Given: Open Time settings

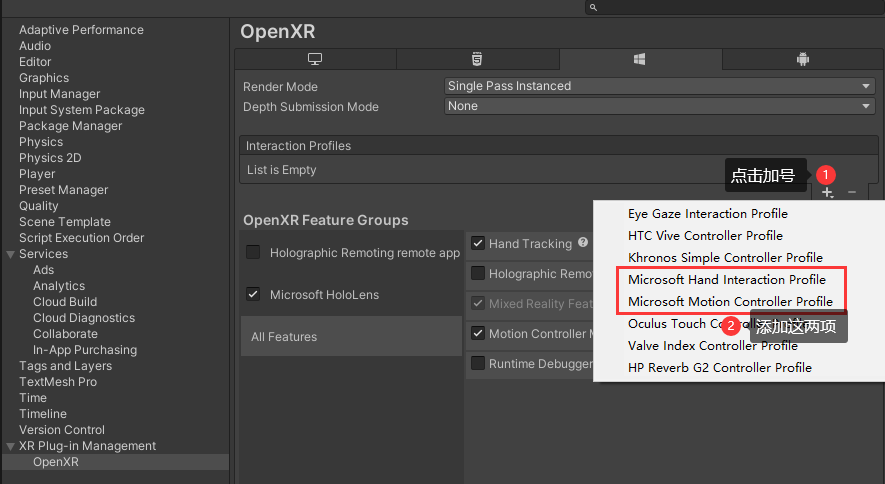Looking at the screenshot, I should pos(33,398).
